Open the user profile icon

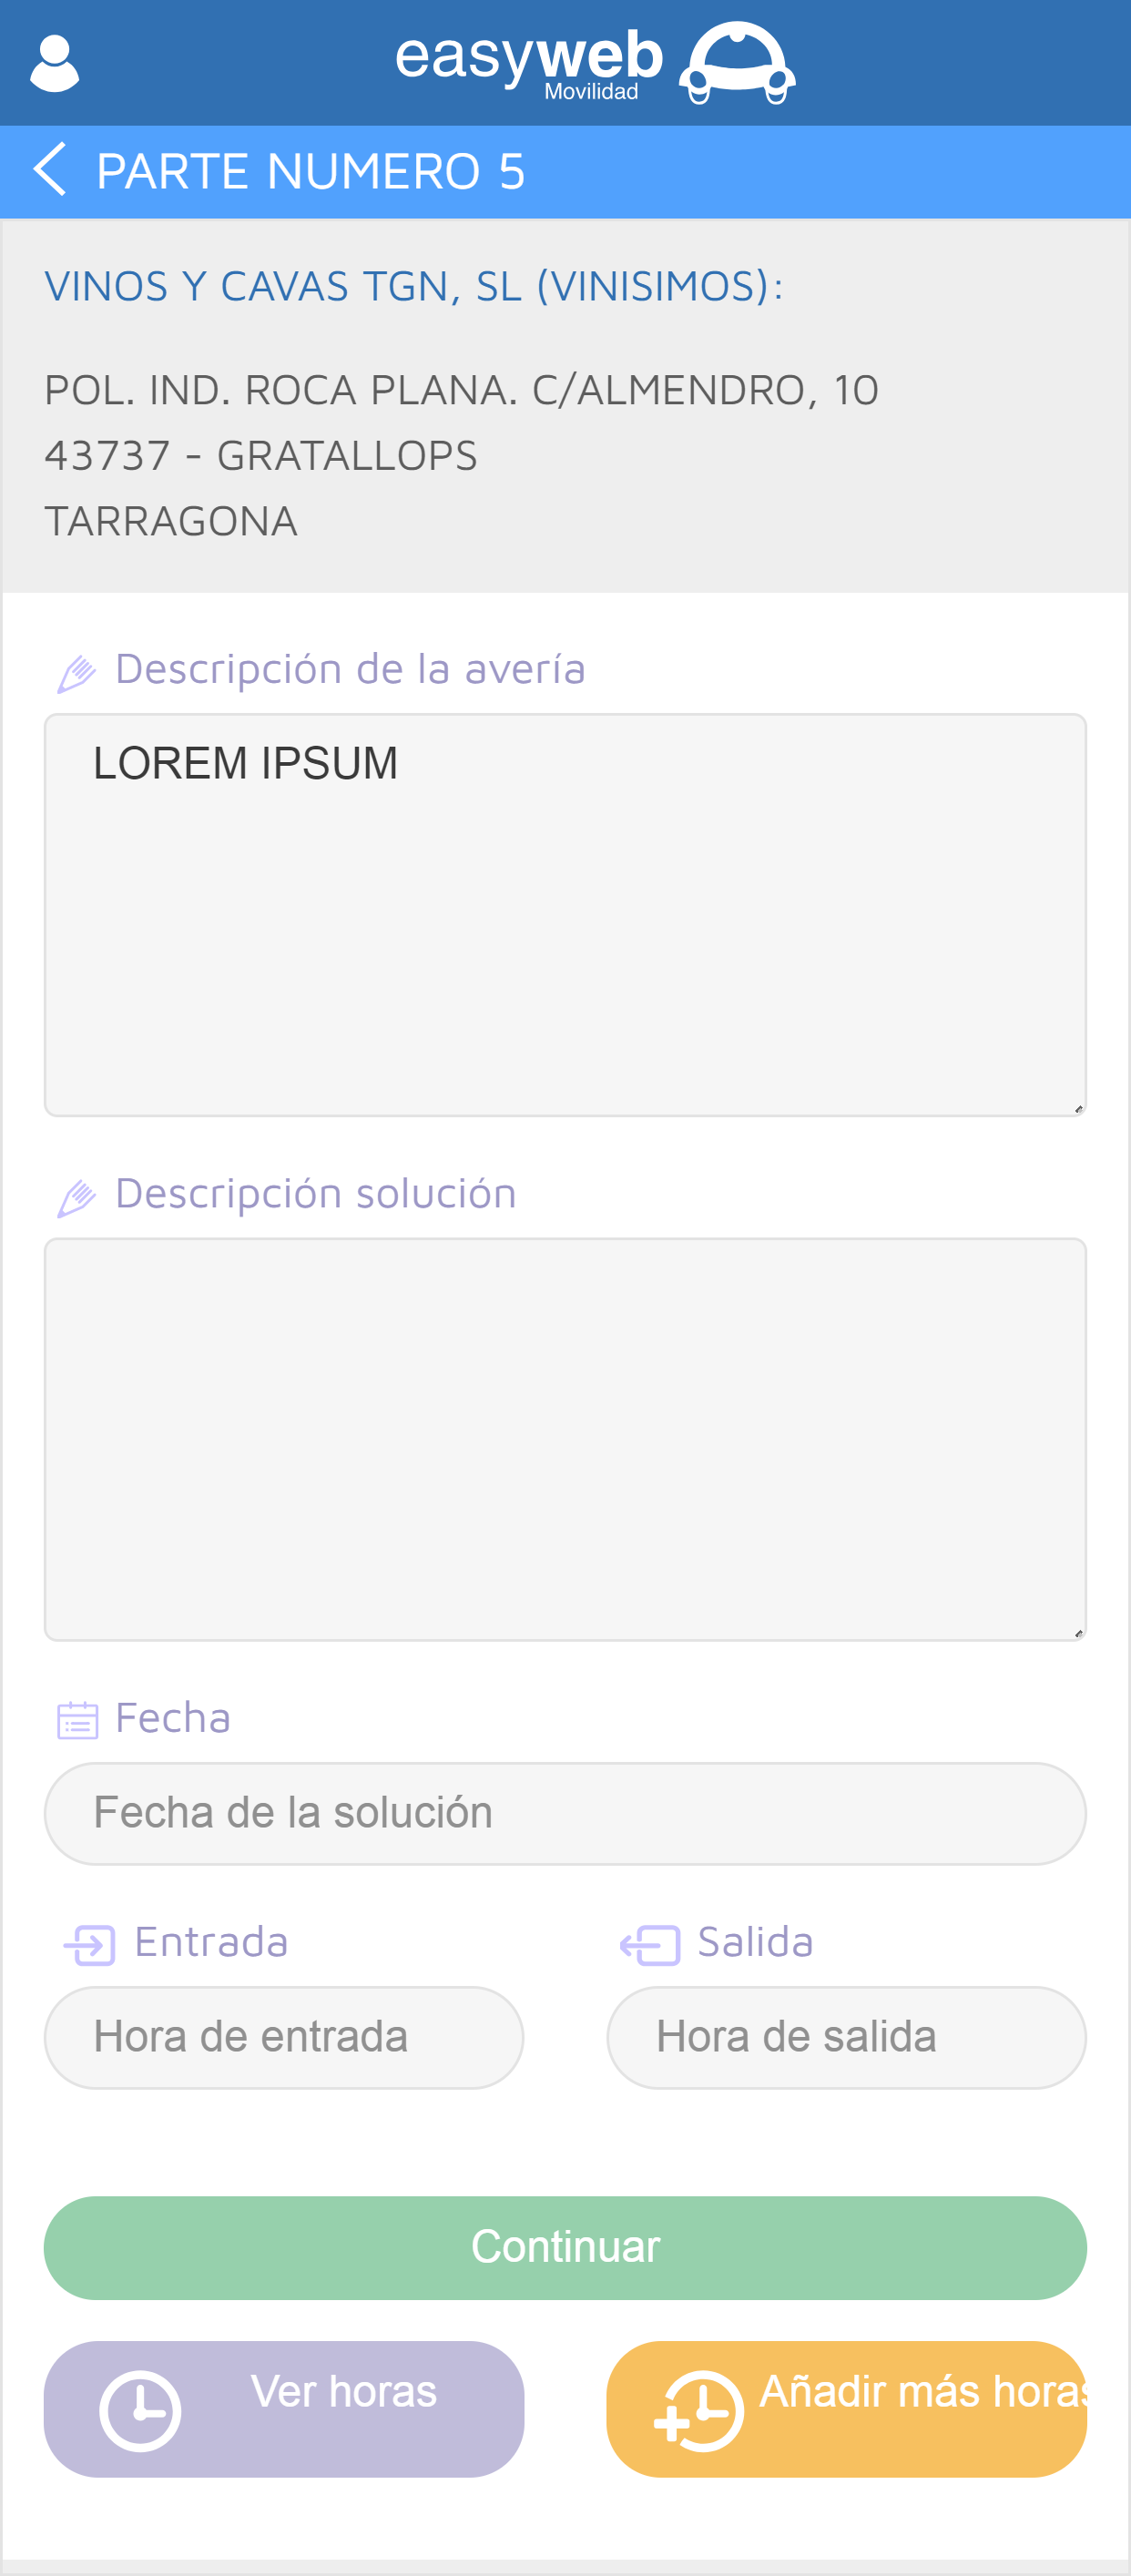pos(54,64)
